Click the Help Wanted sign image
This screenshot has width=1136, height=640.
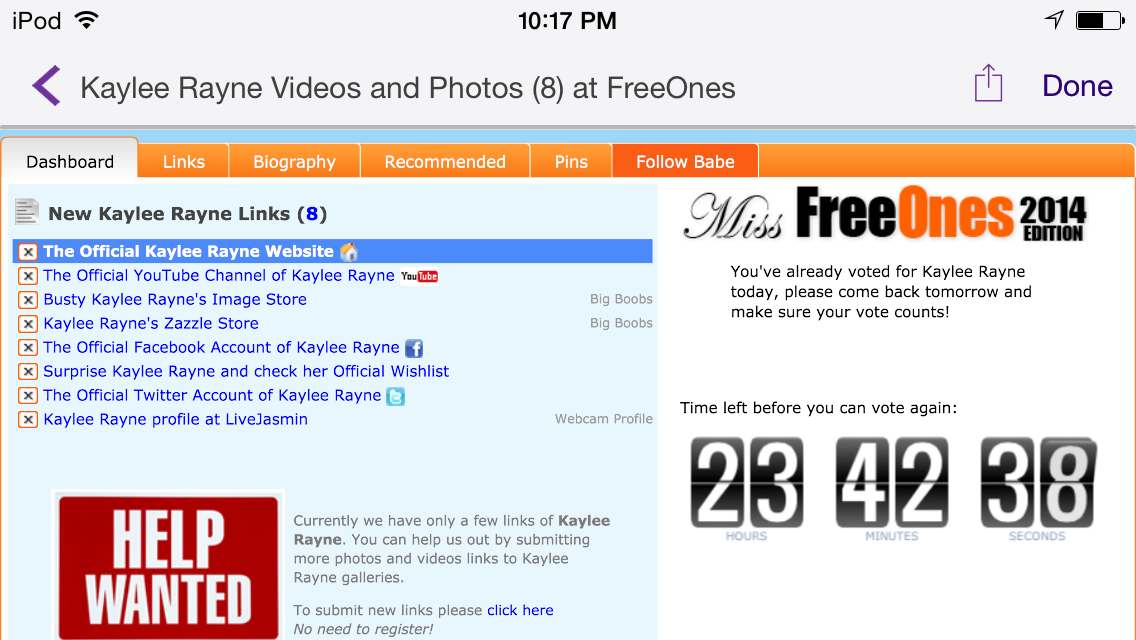168,565
